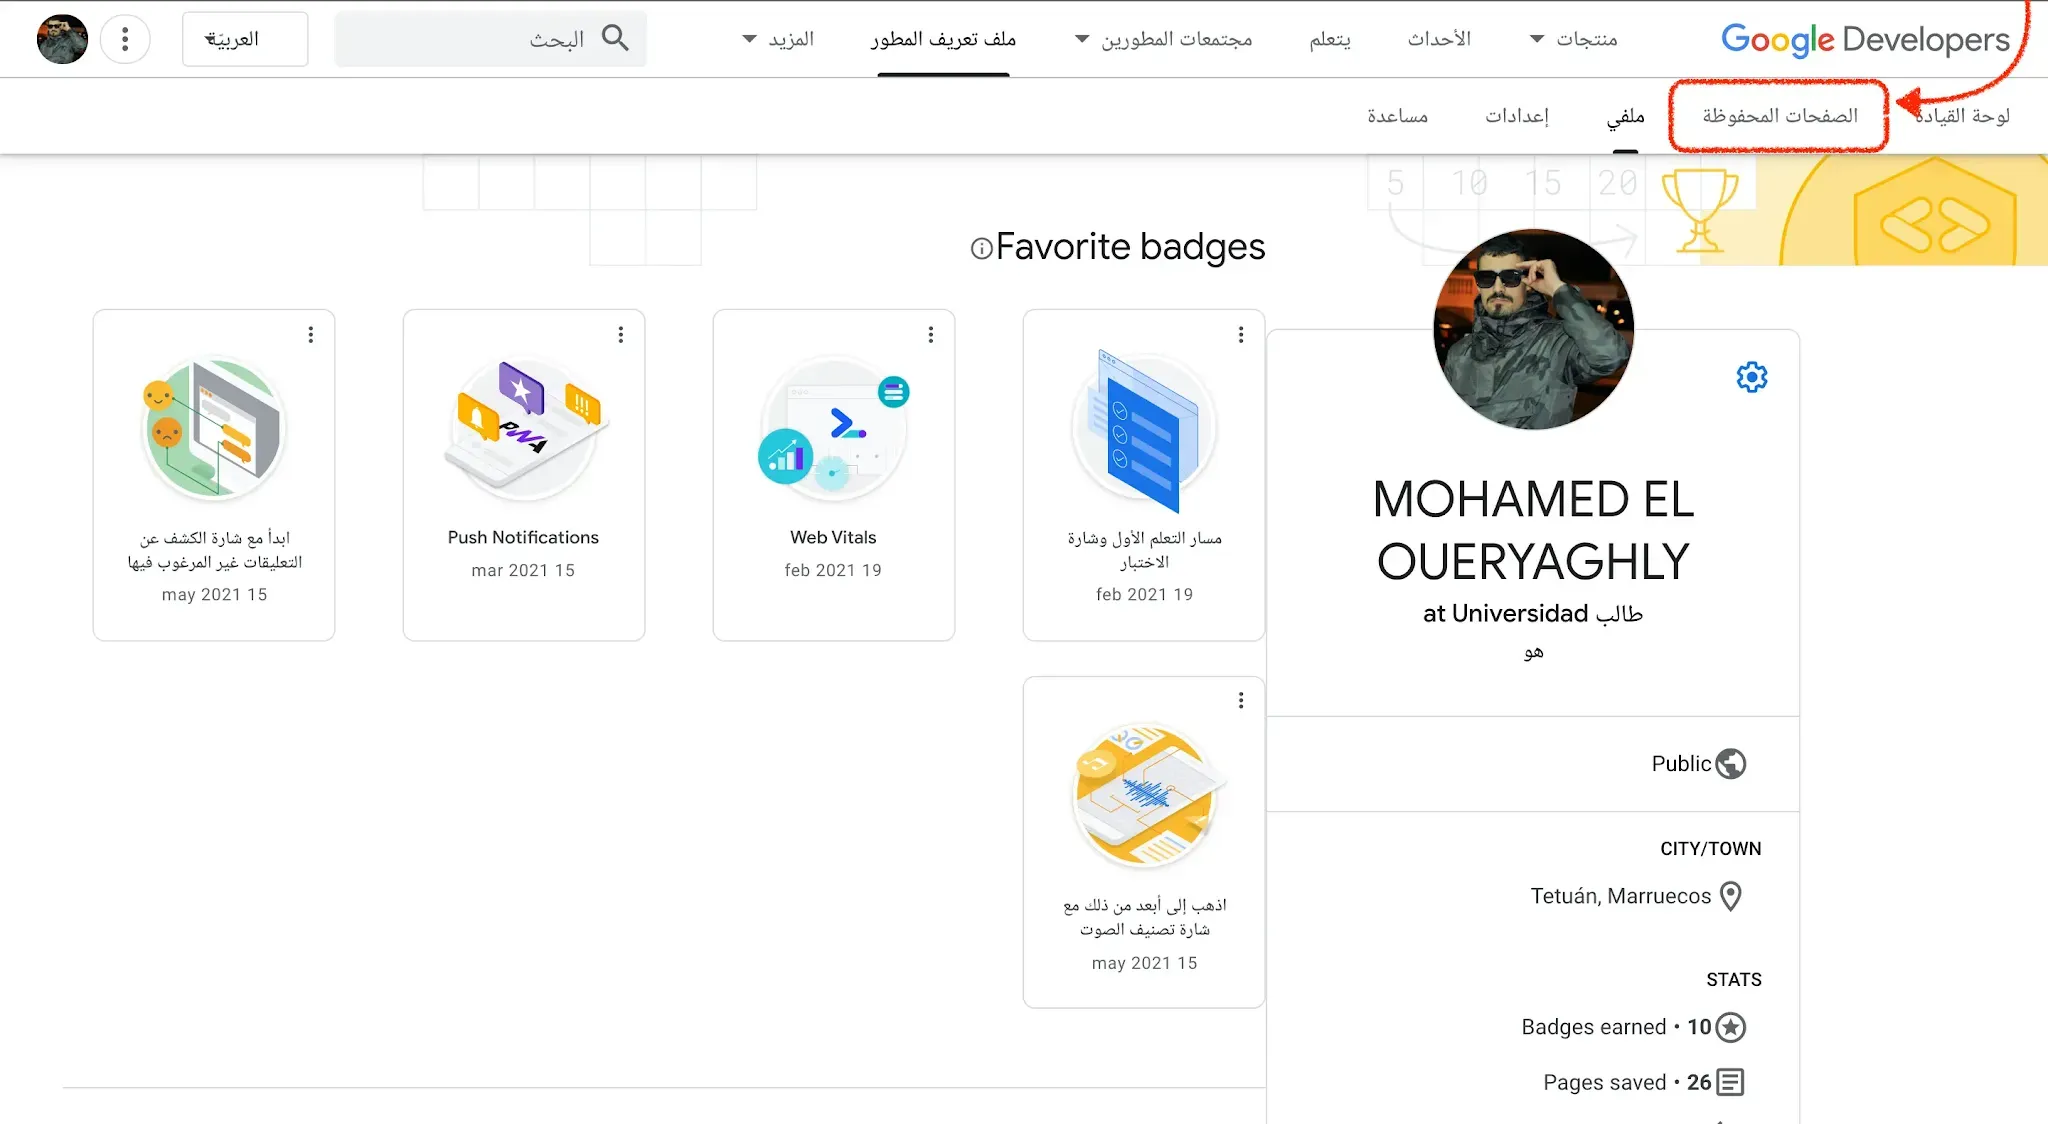2048x1124 pixels.
Task: Open options menu on Web Vitals badge
Action: click(x=931, y=334)
